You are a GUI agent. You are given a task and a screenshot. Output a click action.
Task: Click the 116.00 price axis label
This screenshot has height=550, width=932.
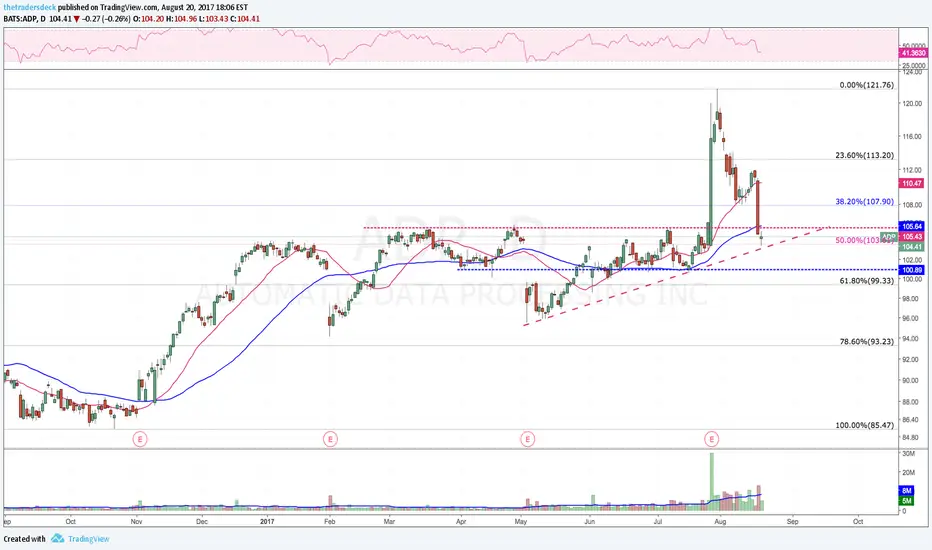[912, 137]
